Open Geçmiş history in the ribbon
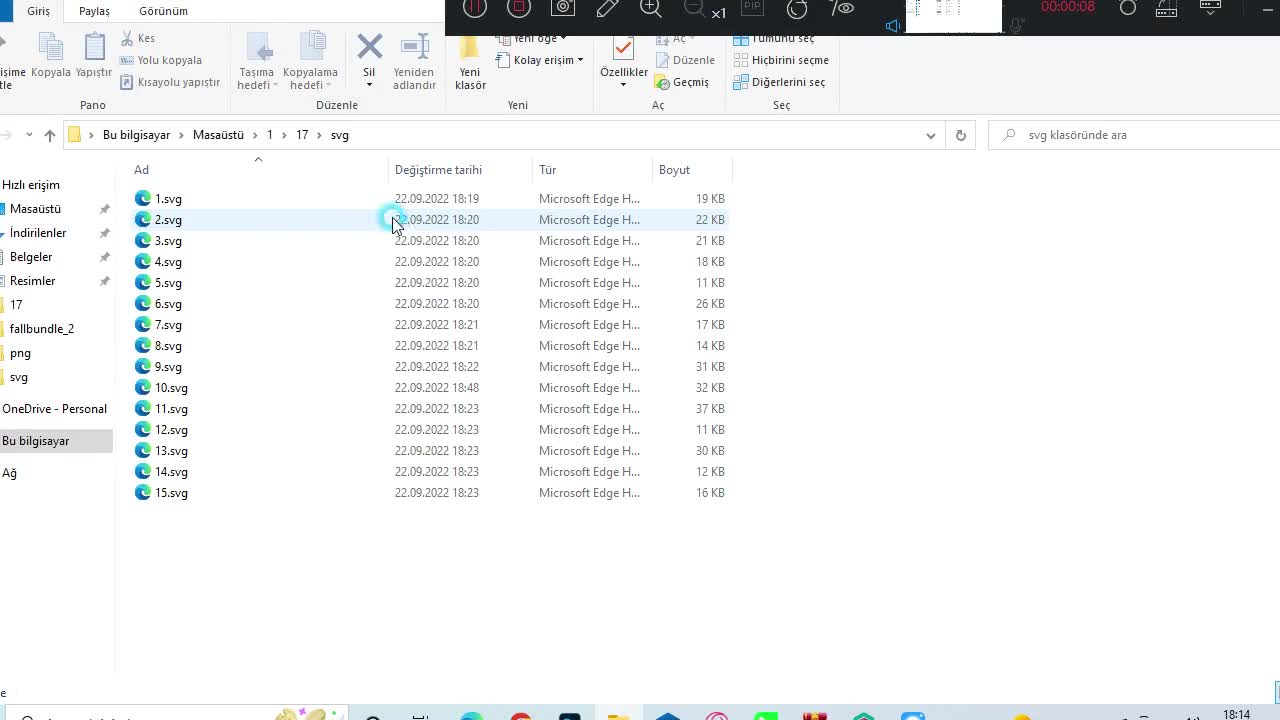This screenshot has height=720, width=1280. [x=682, y=82]
